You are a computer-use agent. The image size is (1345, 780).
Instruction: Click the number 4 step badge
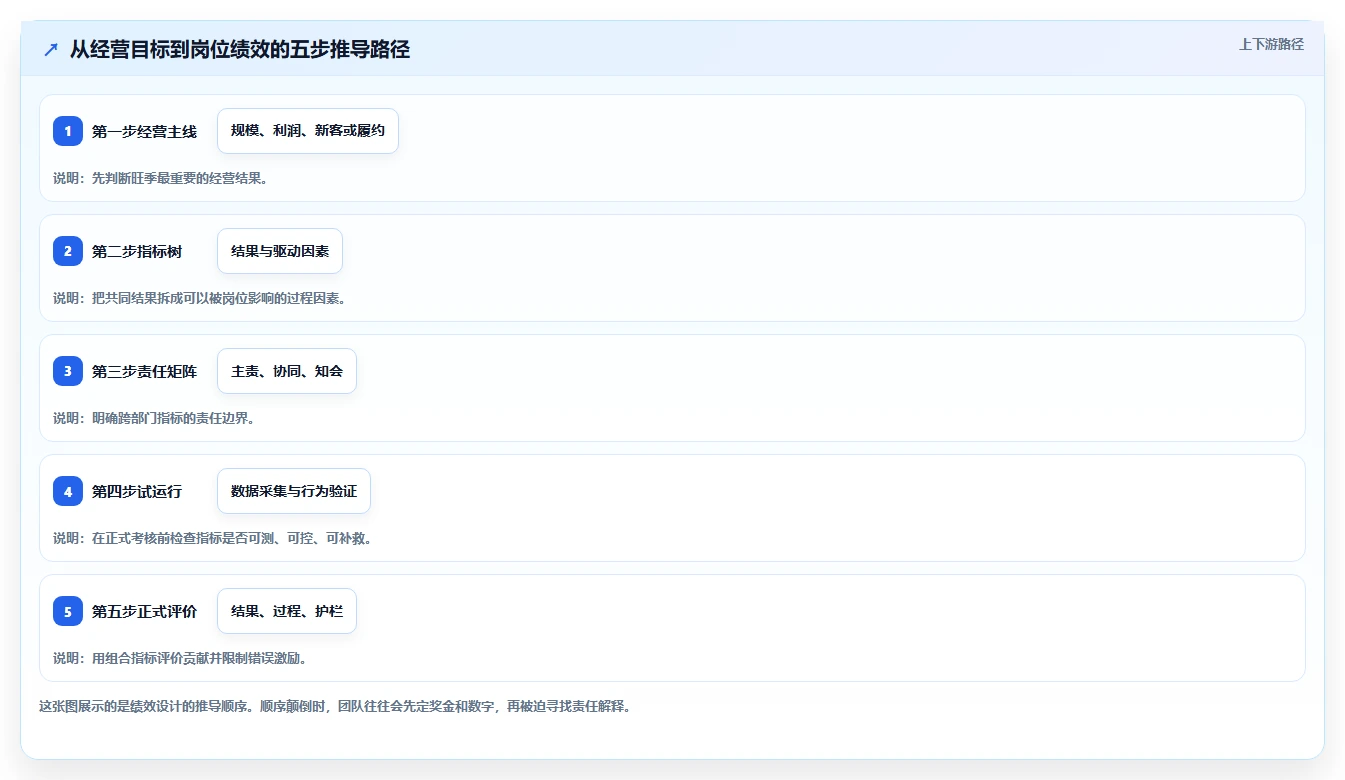68,491
